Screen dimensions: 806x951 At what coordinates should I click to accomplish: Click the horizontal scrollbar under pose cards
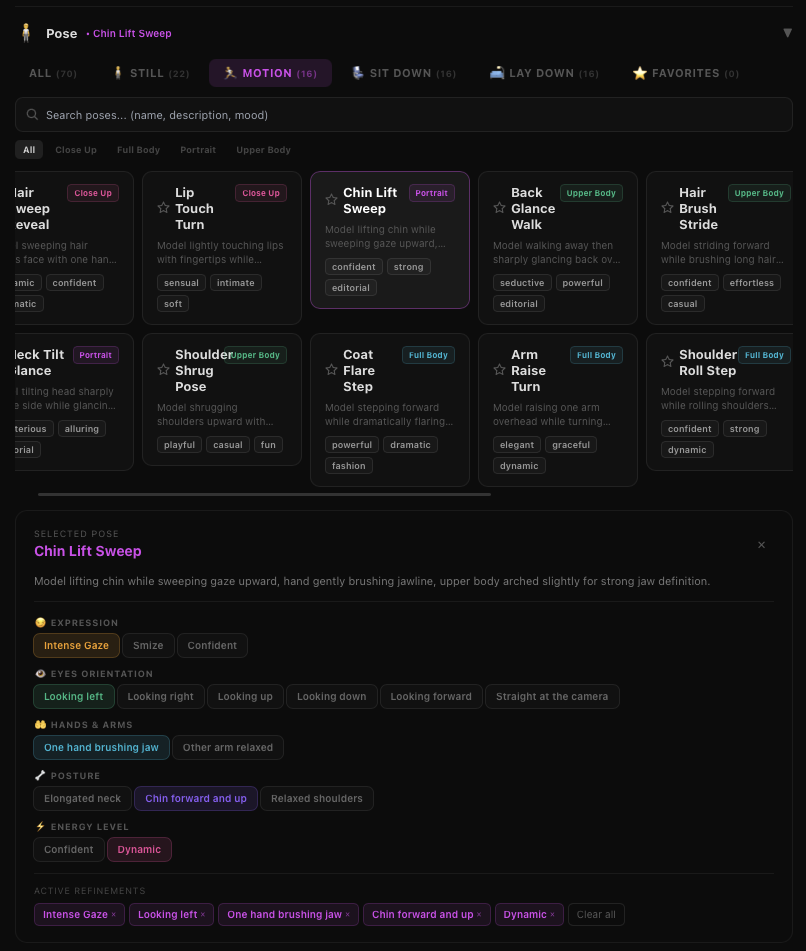point(264,494)
